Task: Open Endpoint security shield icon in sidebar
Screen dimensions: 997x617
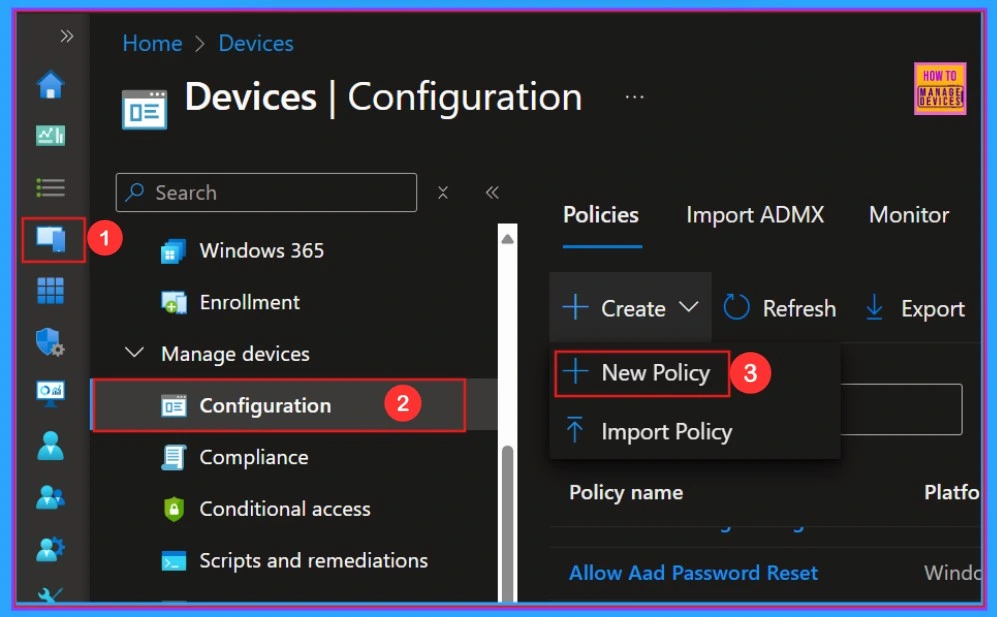Action: [50, 342]
